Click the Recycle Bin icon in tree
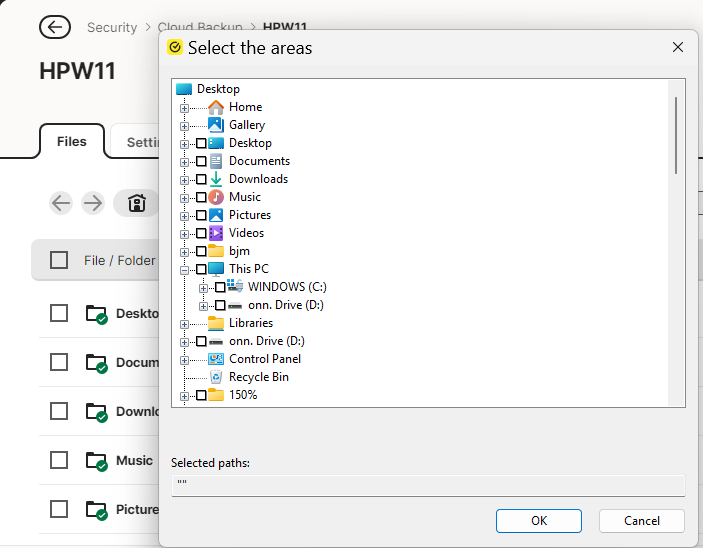 (216, 377)
